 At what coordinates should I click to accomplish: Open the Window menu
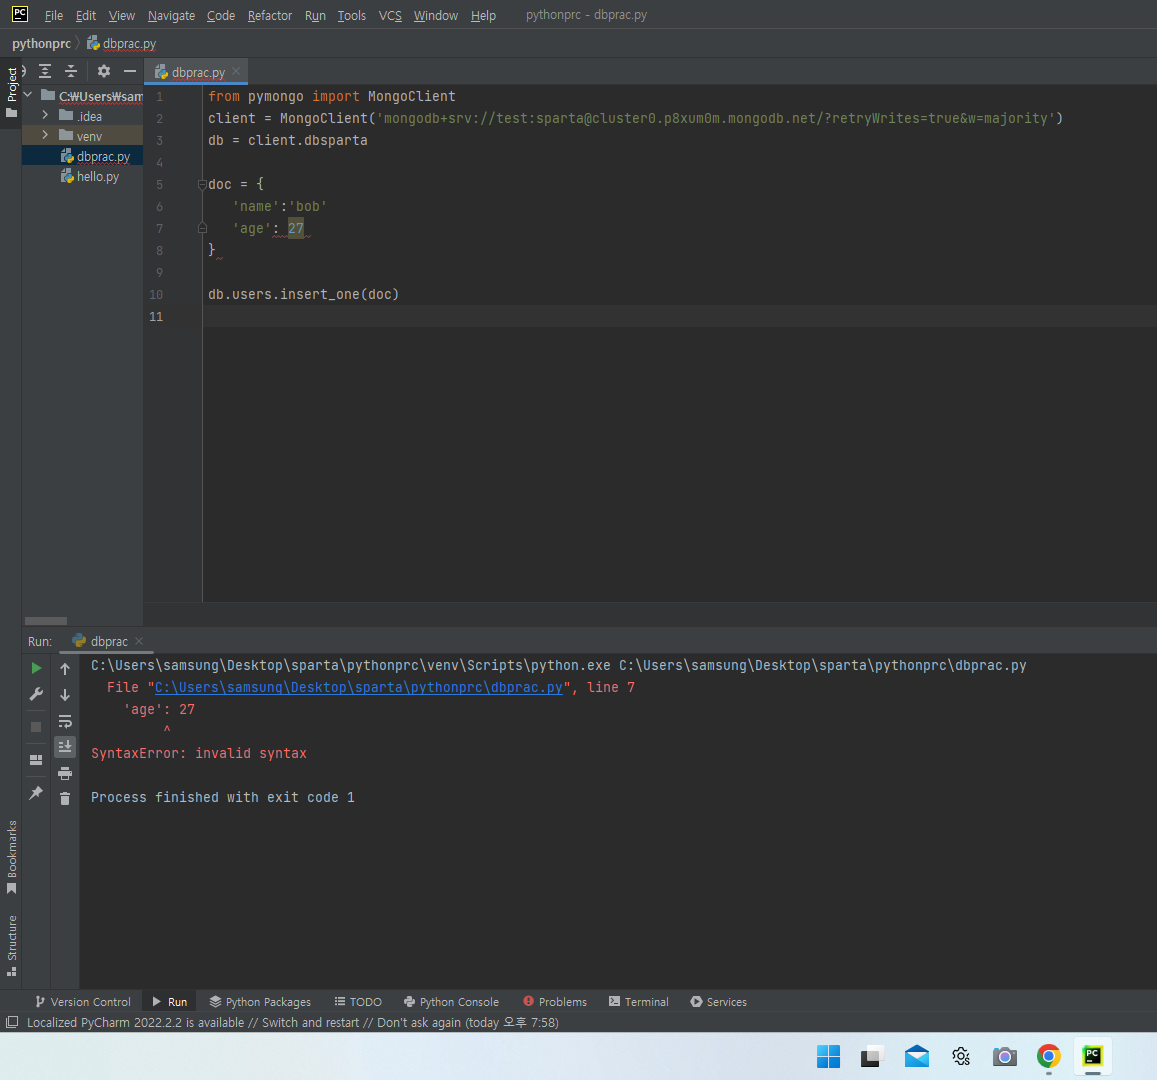coord(435,15)
